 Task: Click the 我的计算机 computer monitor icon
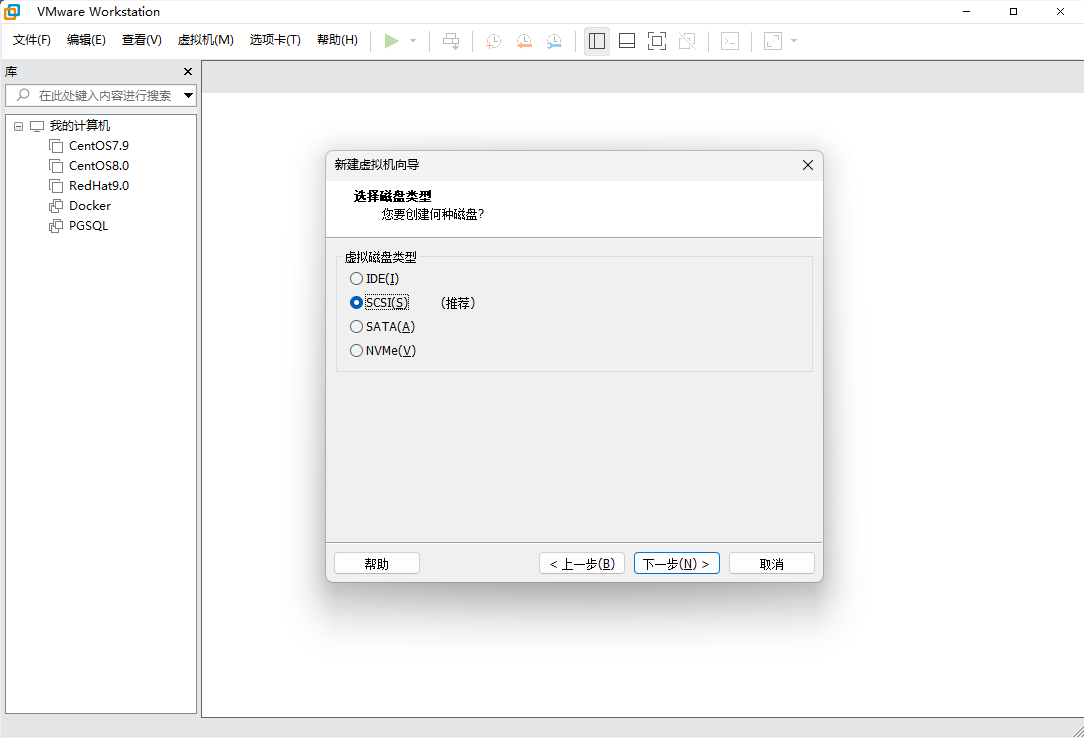[x=37, y=126]
